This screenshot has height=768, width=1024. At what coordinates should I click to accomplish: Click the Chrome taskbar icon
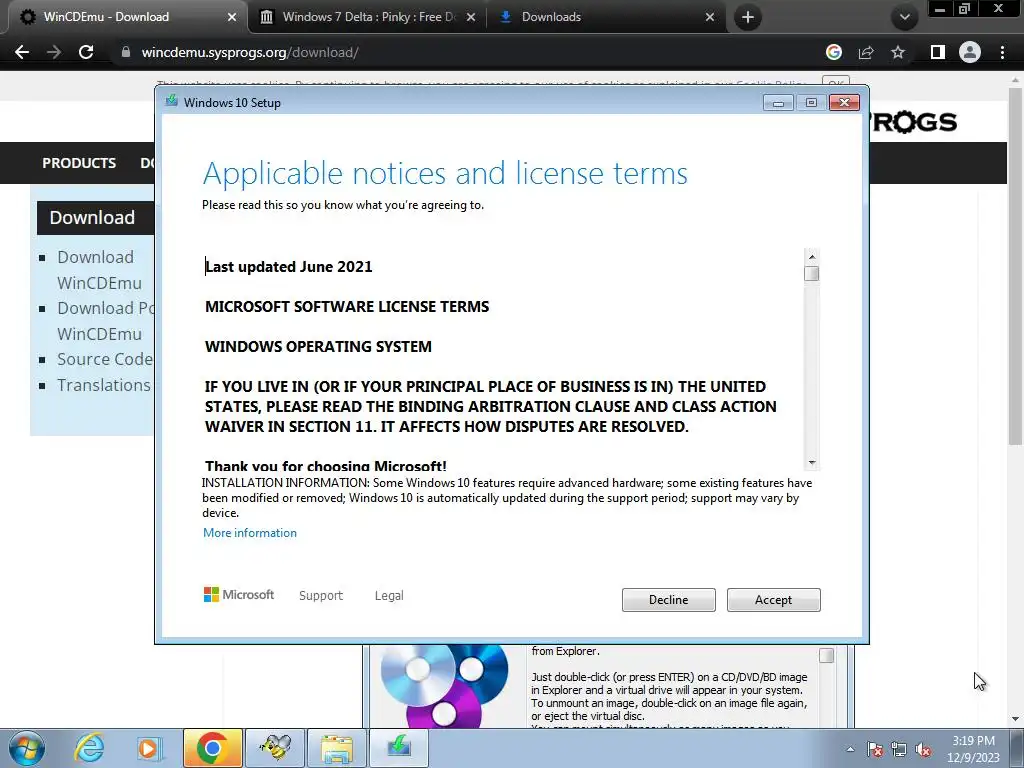(212, 748)
